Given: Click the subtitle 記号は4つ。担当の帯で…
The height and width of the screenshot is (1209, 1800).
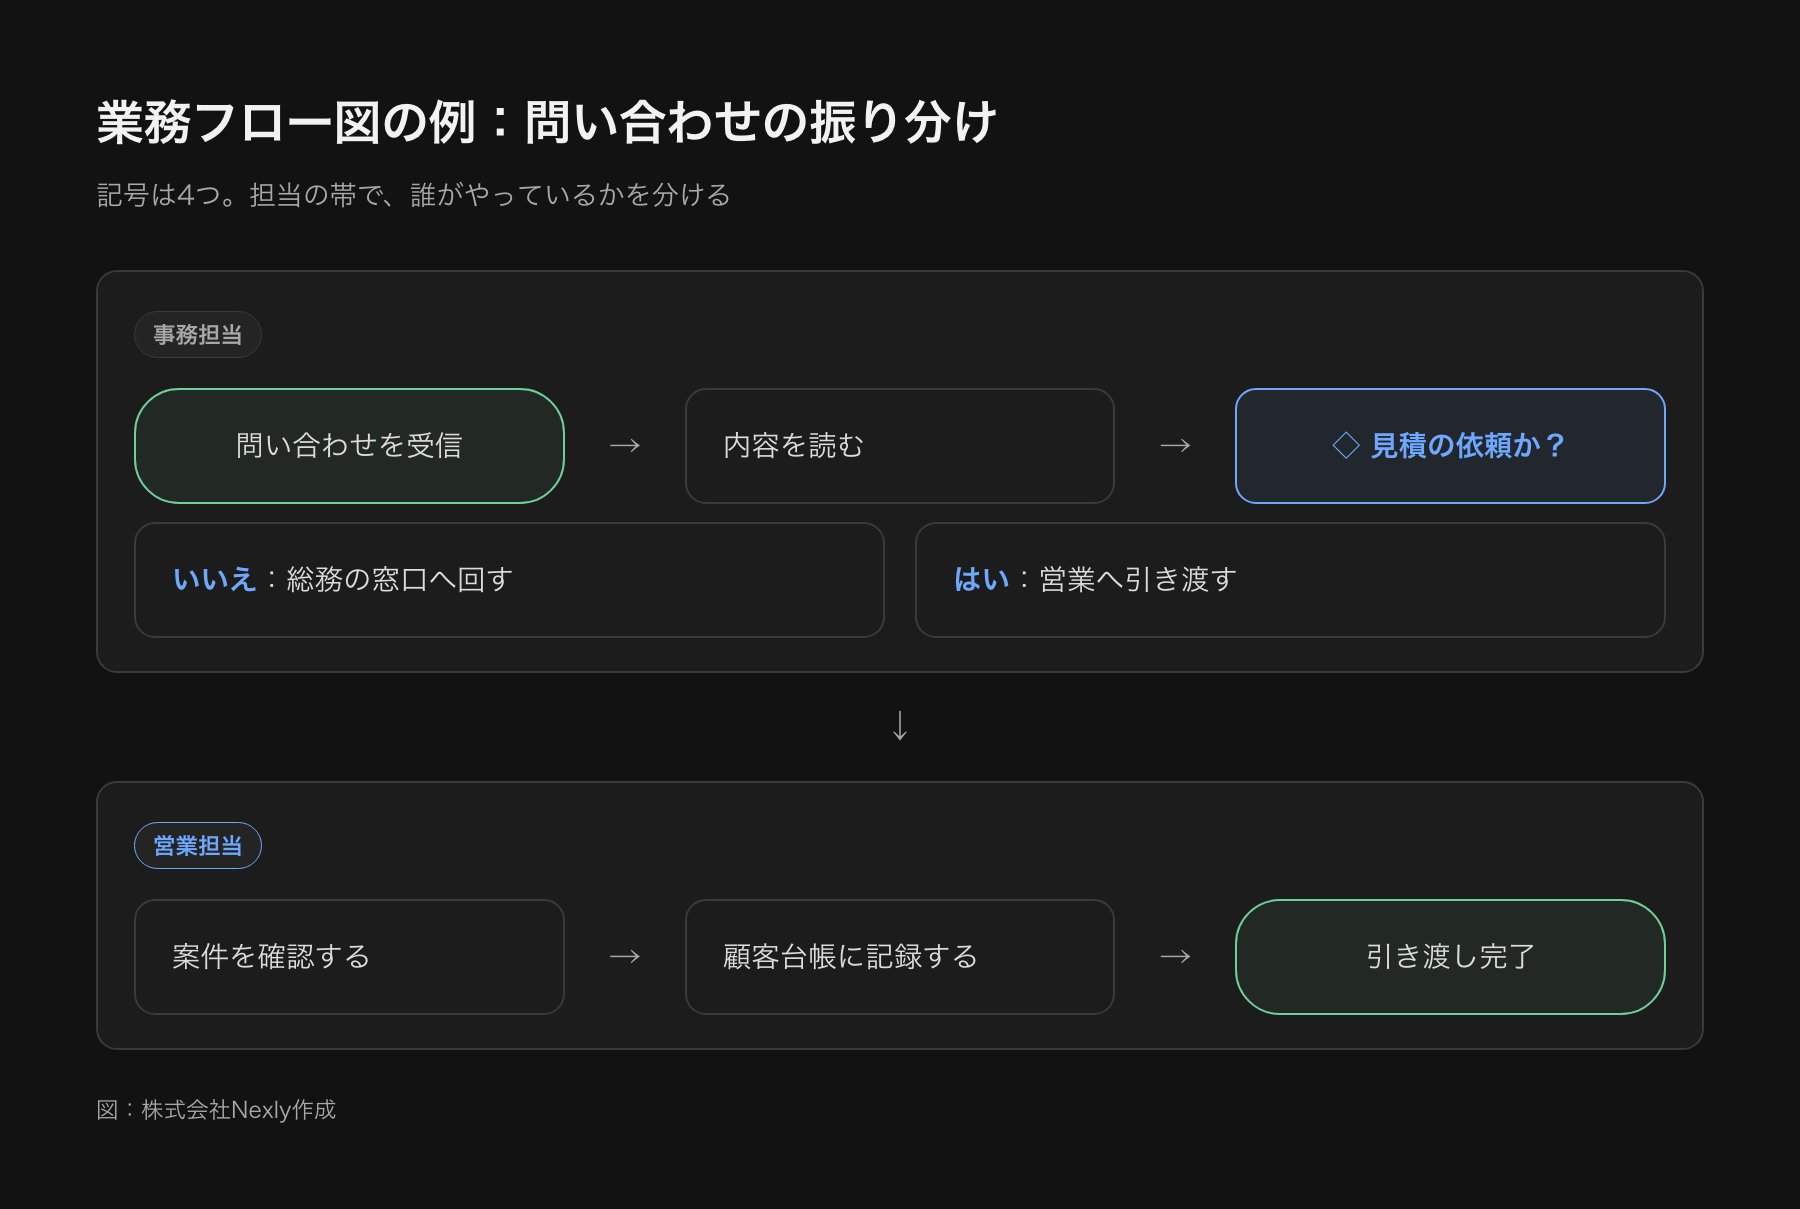Looking at the screenshot, I should point(413,195).
